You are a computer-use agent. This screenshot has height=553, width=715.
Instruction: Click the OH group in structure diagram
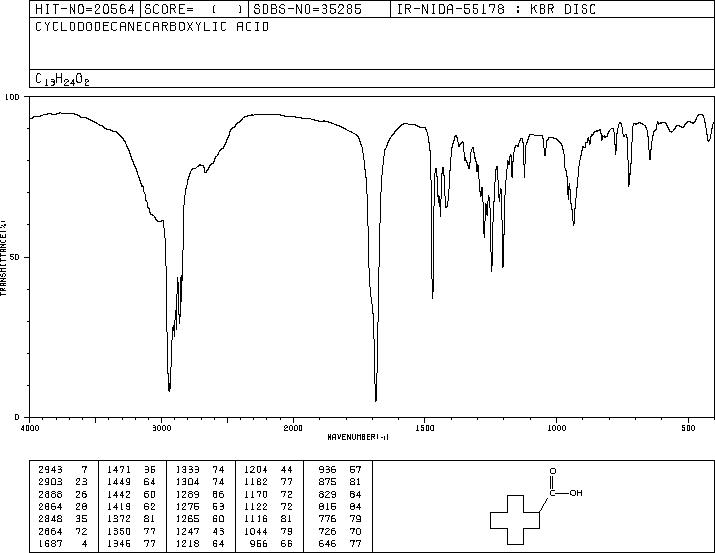(x=576, y=493)
